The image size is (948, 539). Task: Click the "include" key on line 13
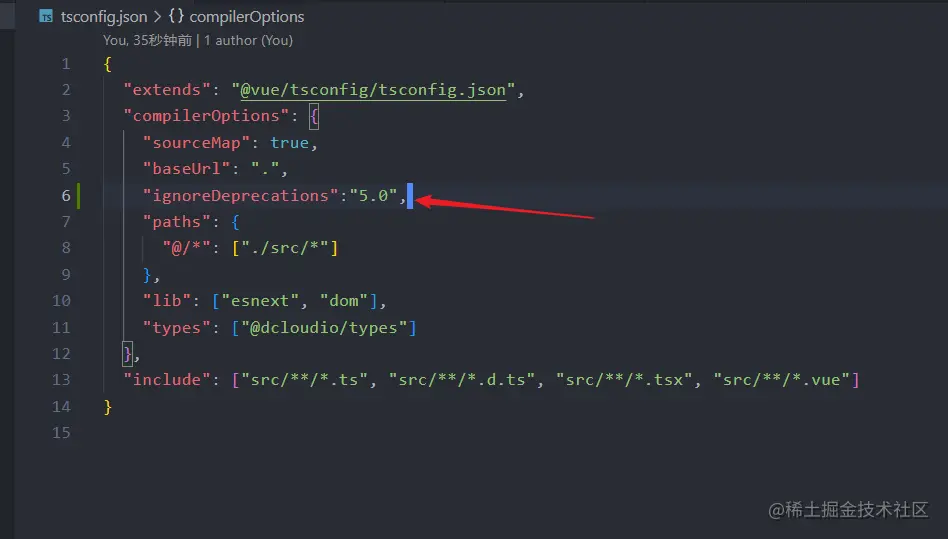167,380
